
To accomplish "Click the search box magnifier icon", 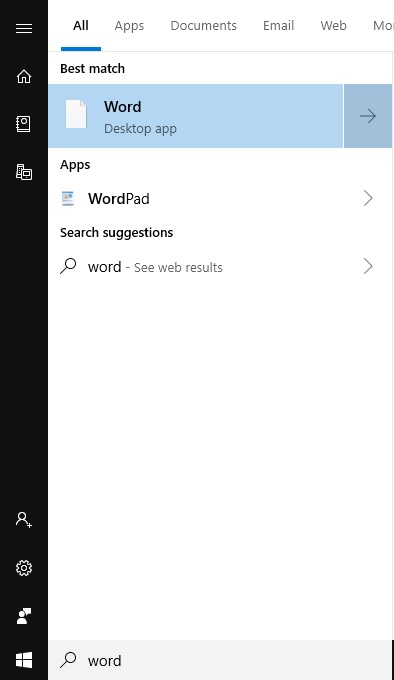I will point(68,660).
